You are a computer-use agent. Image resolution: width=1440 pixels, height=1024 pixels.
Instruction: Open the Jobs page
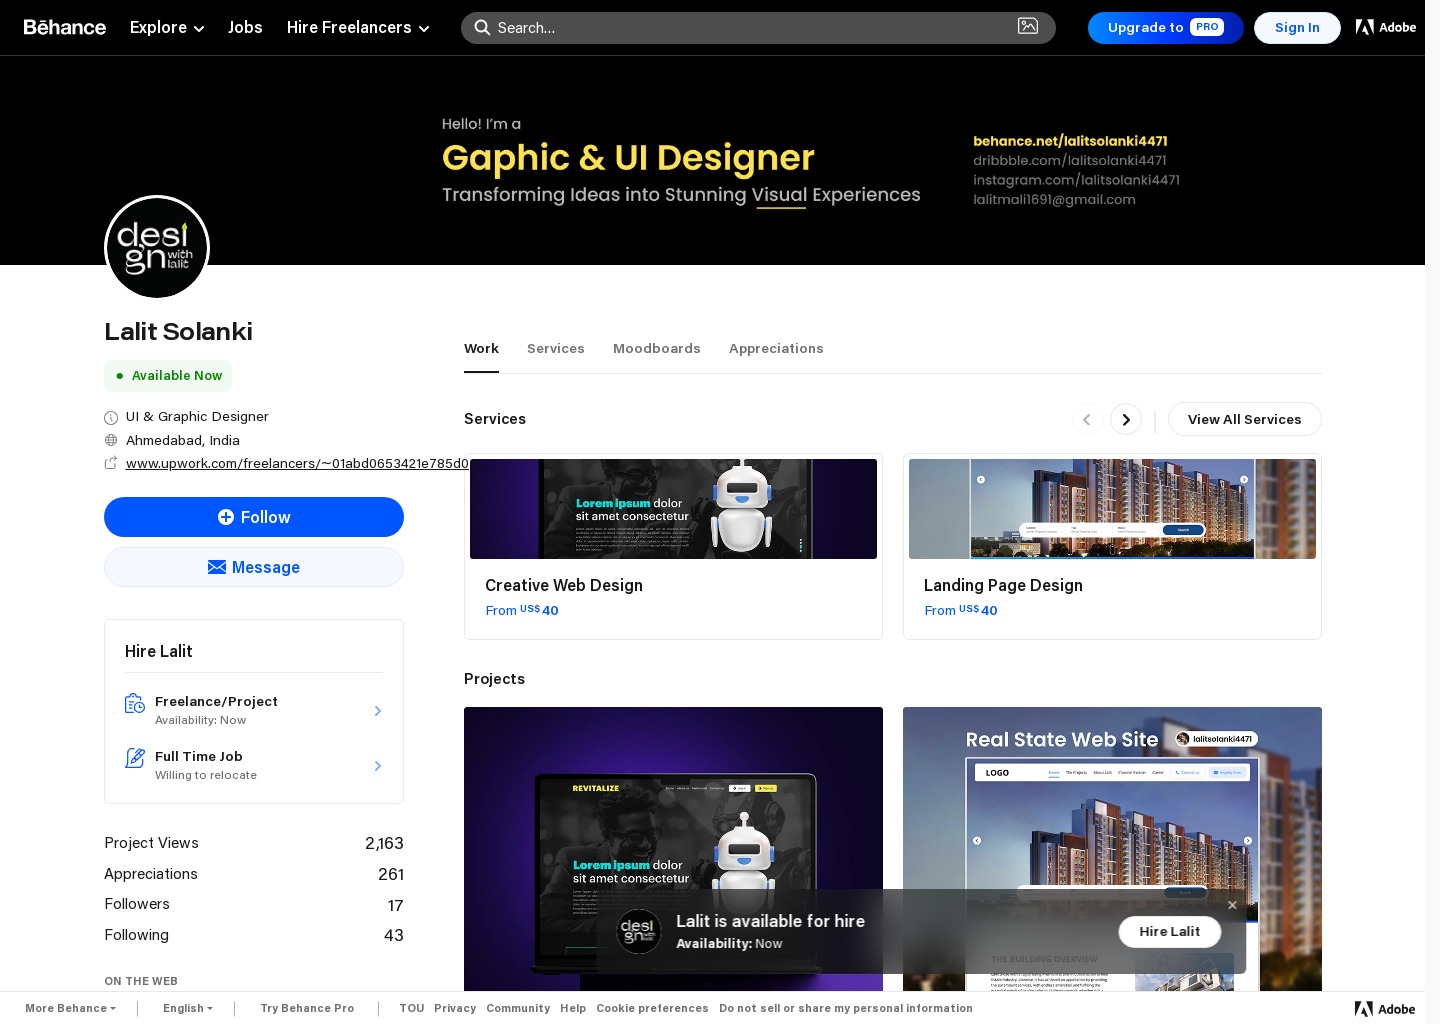pyautogui.click(x=245, y=27)
